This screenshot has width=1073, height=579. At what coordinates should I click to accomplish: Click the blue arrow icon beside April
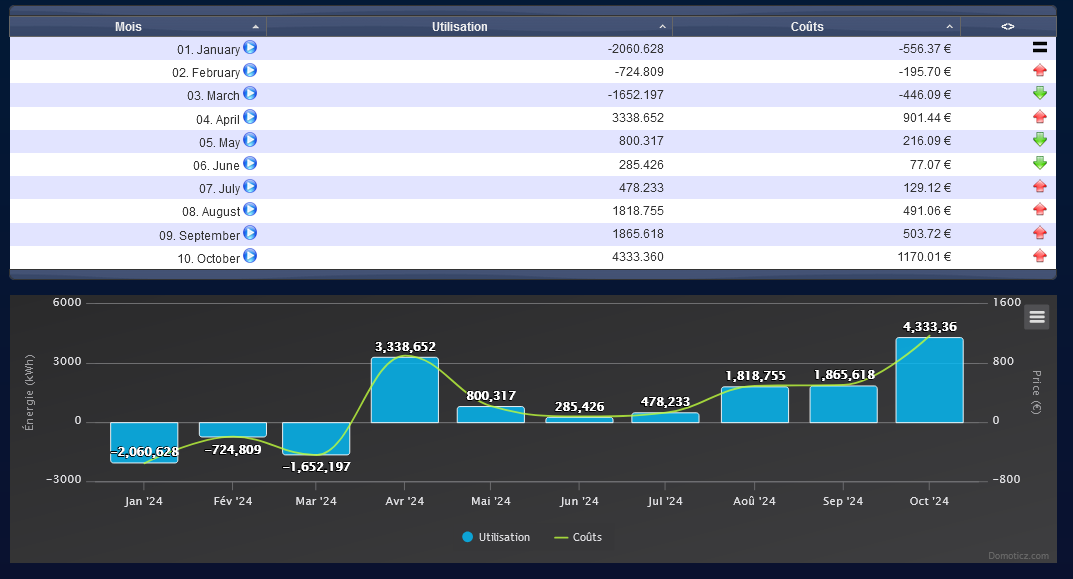pos(250,117)
